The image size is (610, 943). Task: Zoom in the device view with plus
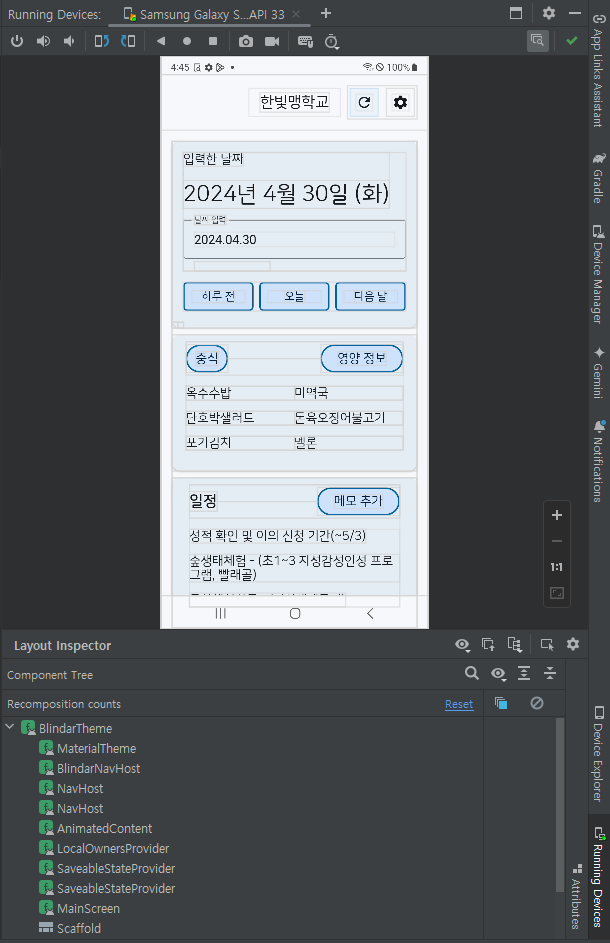[x=556, y=515]
